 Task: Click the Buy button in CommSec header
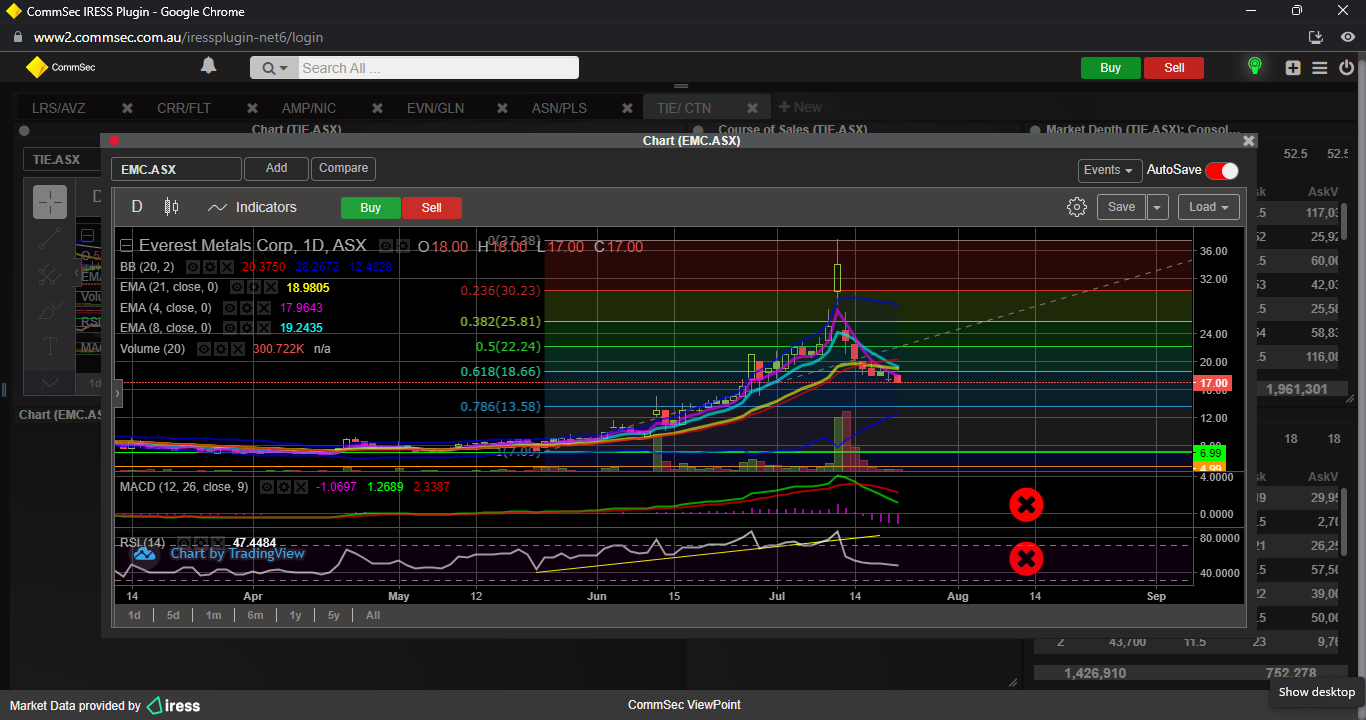1110,68
